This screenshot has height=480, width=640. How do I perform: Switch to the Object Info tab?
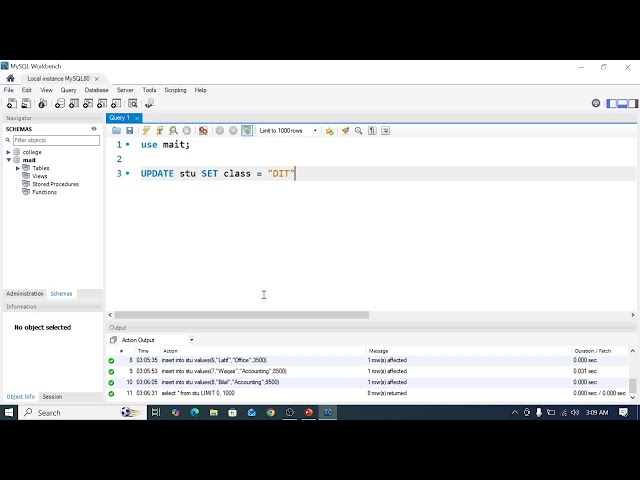(x=20, y=397)
